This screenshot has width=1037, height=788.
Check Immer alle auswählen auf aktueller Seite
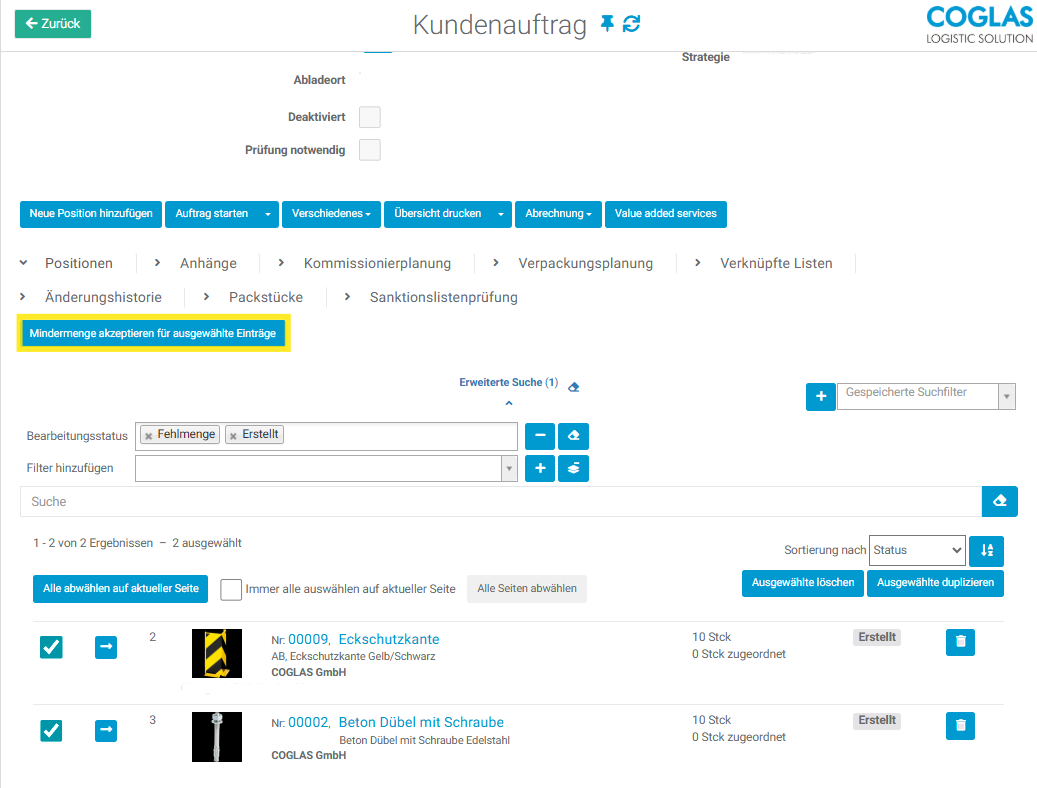[x=231, y=589]
